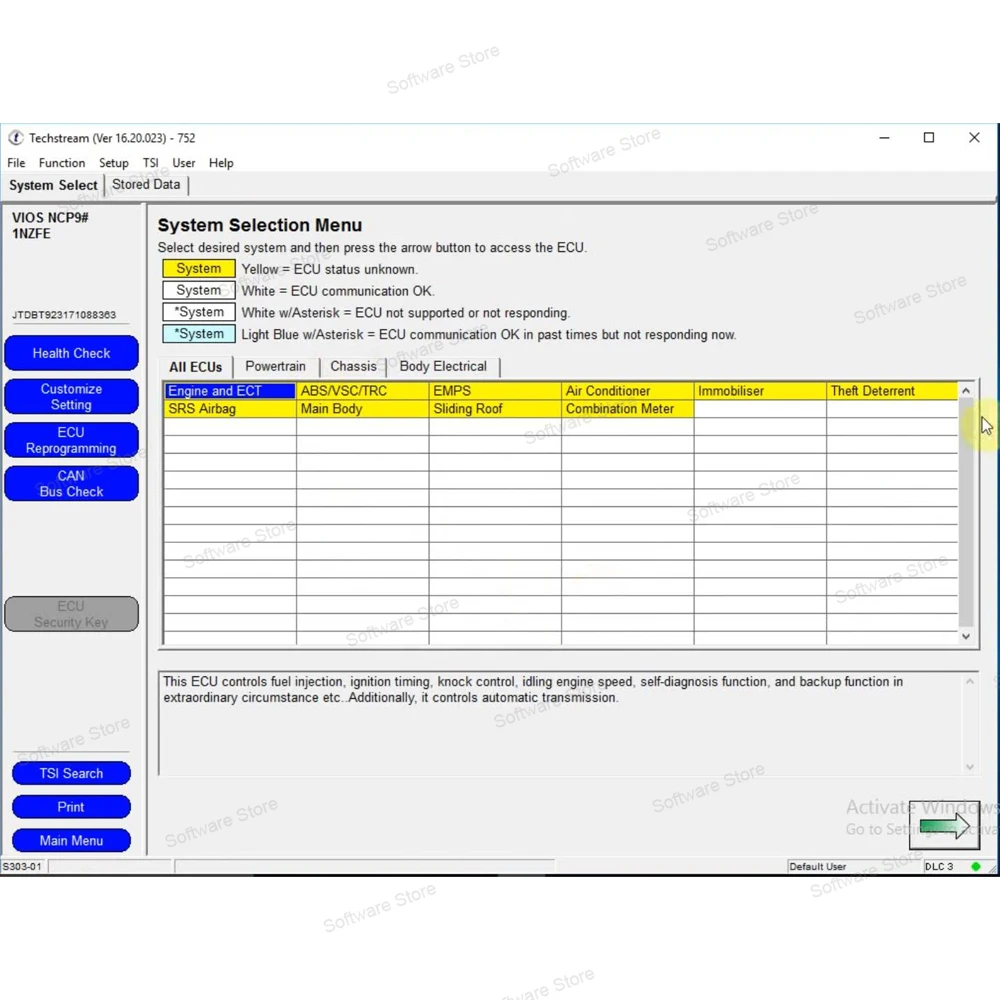This screenshot has height=1000, width=1000.
Task: Click the light blue *System legend swatch
Action: click(x=198, y=334)
